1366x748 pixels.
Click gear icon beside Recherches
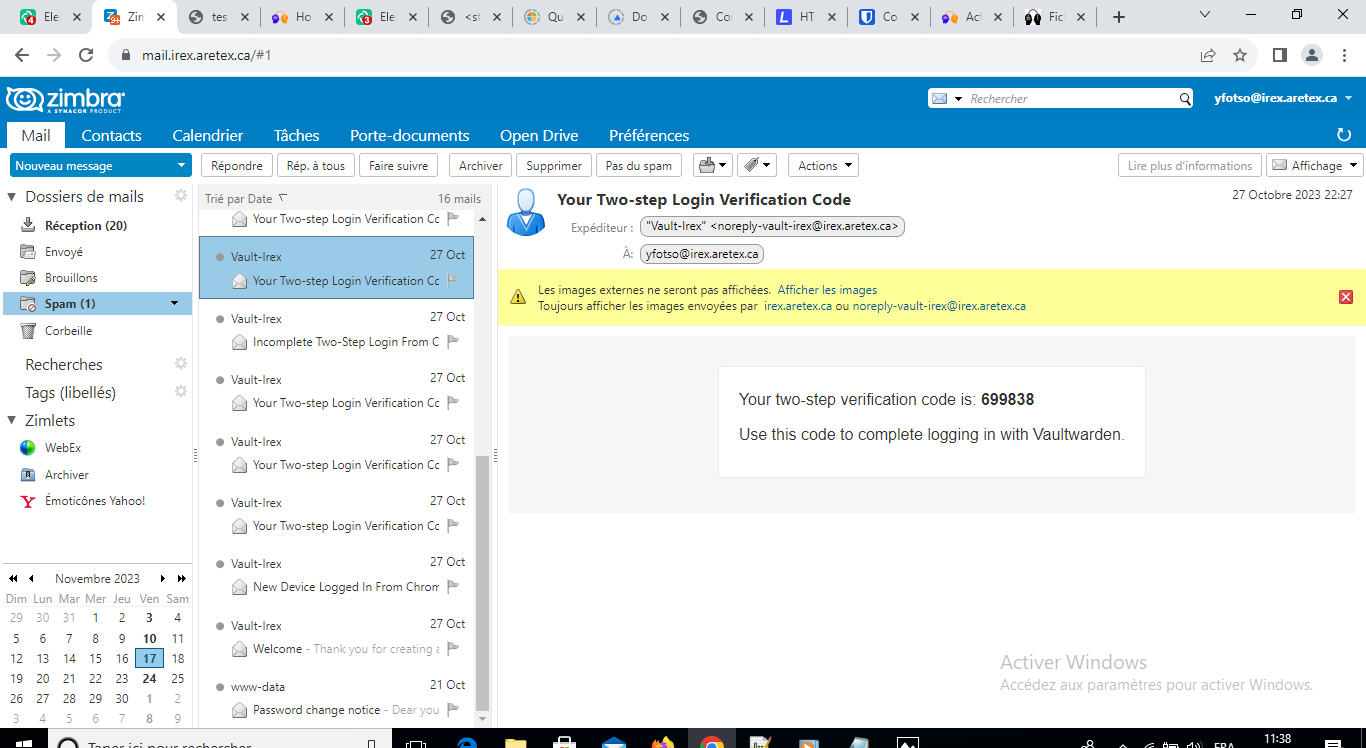(181, 364)
